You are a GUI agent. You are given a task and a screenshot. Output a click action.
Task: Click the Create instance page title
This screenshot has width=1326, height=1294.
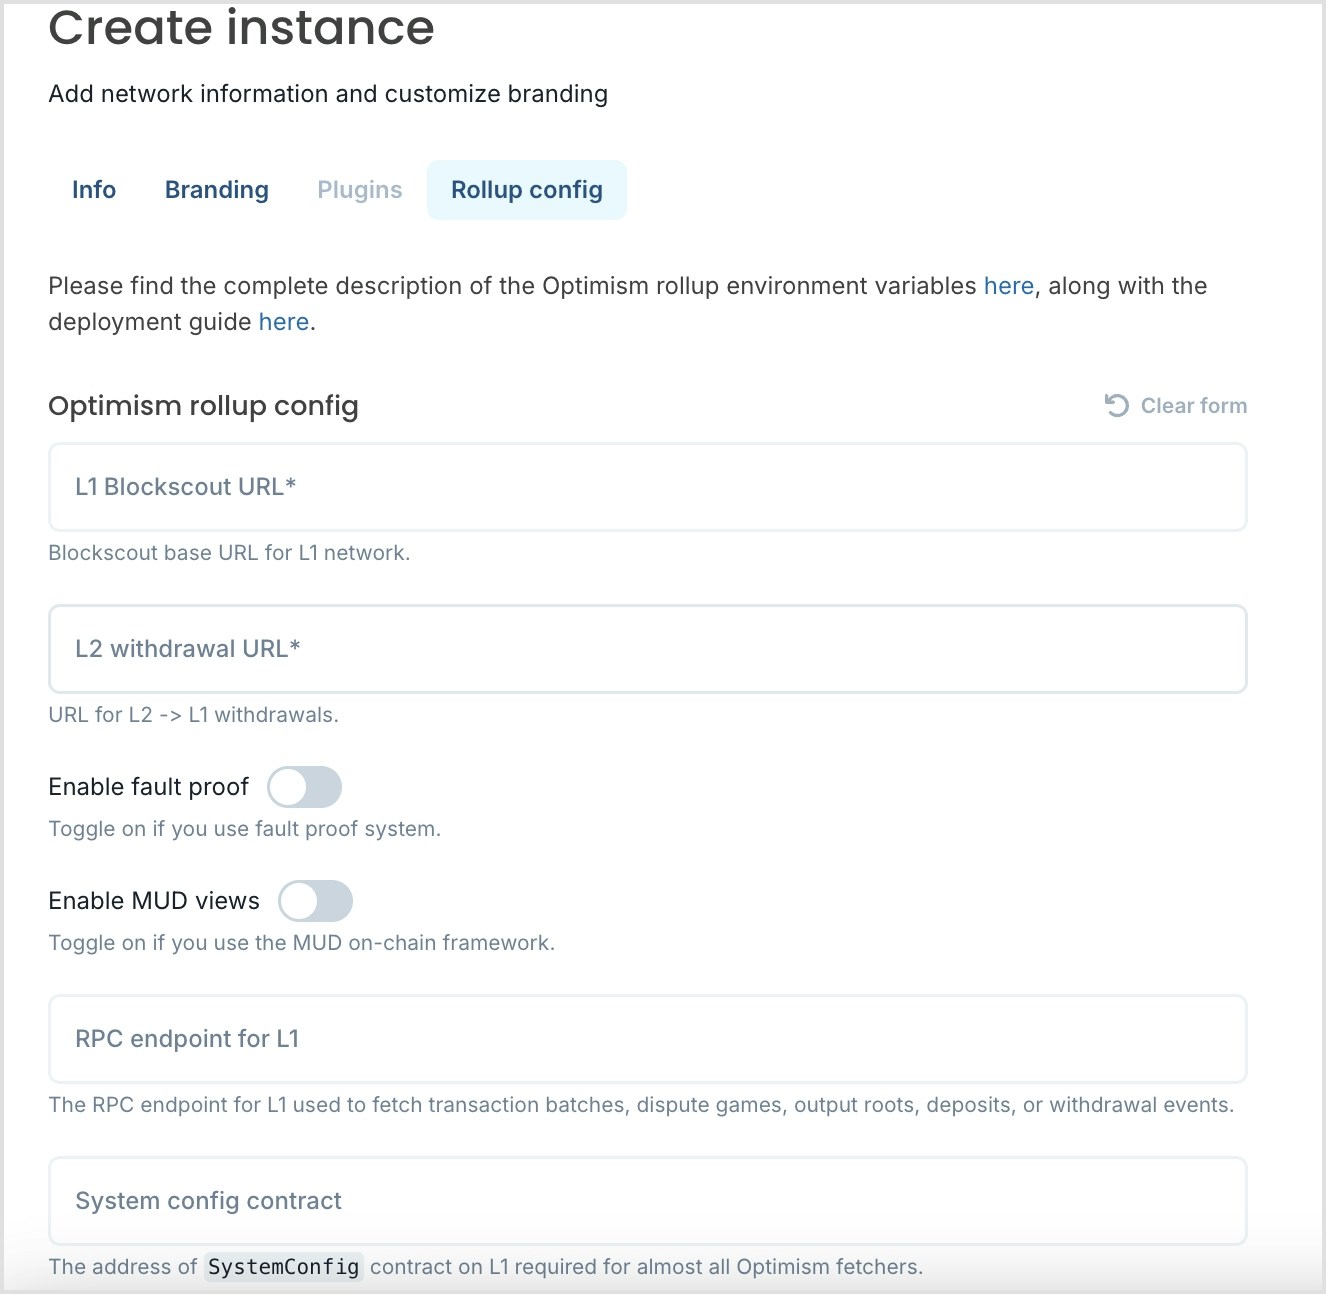(x=242, y=27)
